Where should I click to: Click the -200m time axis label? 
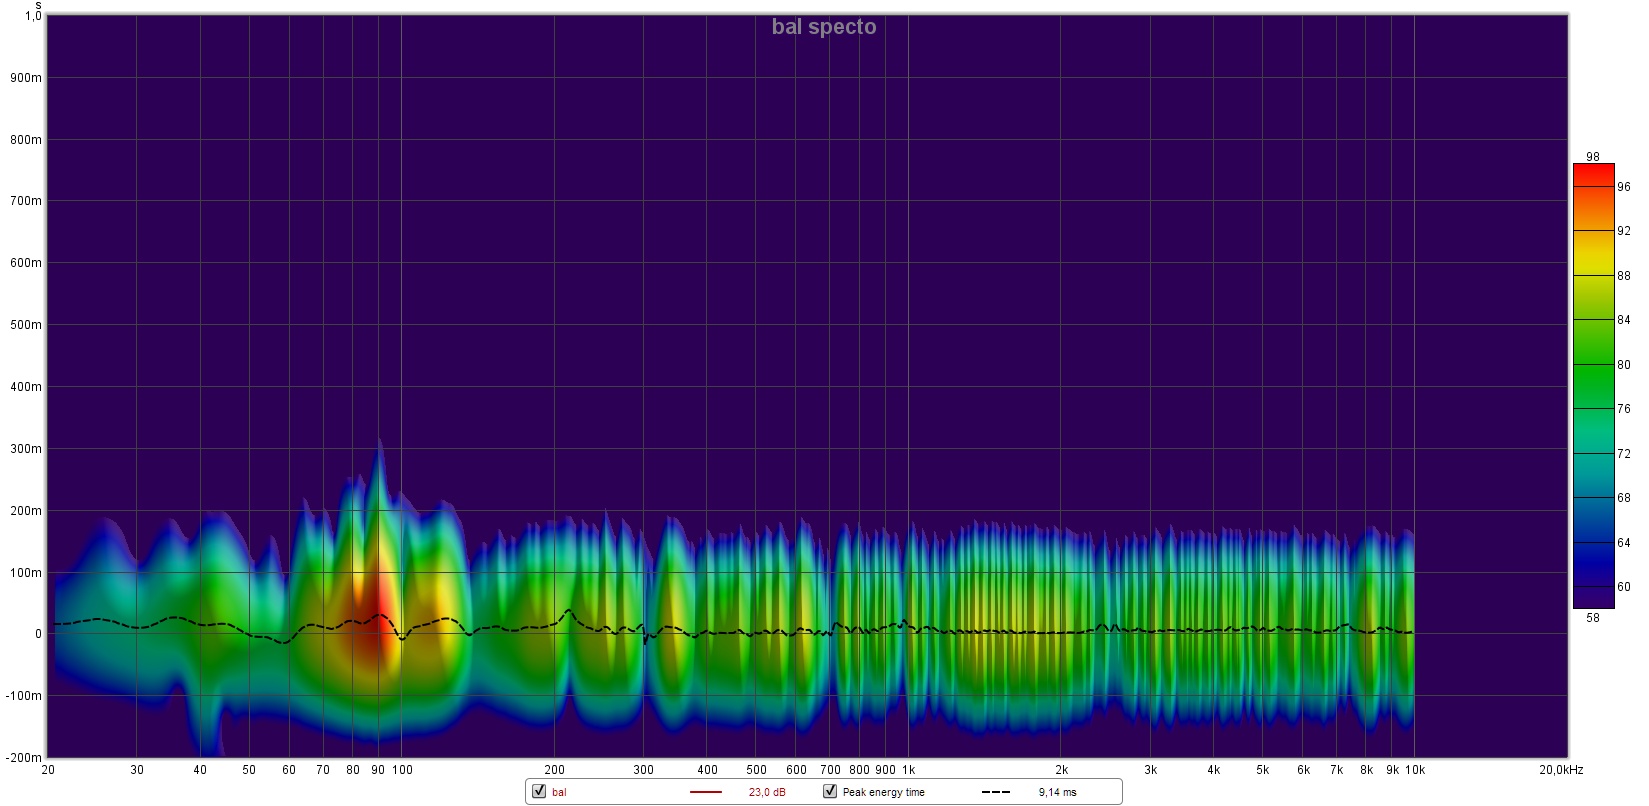pyautogui.click(x=25, y=757)
